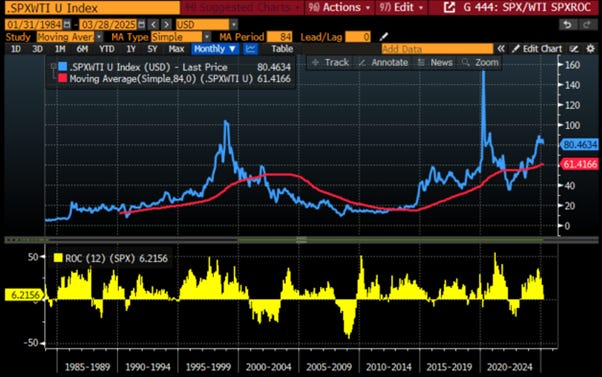Show News on the chart
Image resolution: width=602 pixels, height=377 pixels.
click(x=435, y=62)
